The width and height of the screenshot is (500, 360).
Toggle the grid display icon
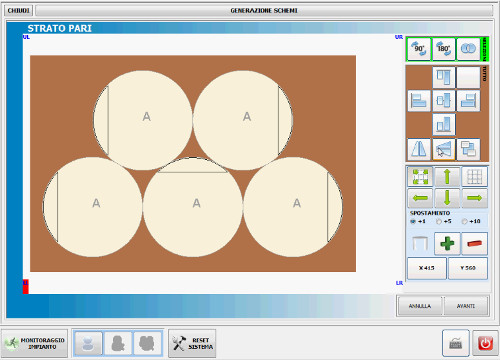click(475, 177)
